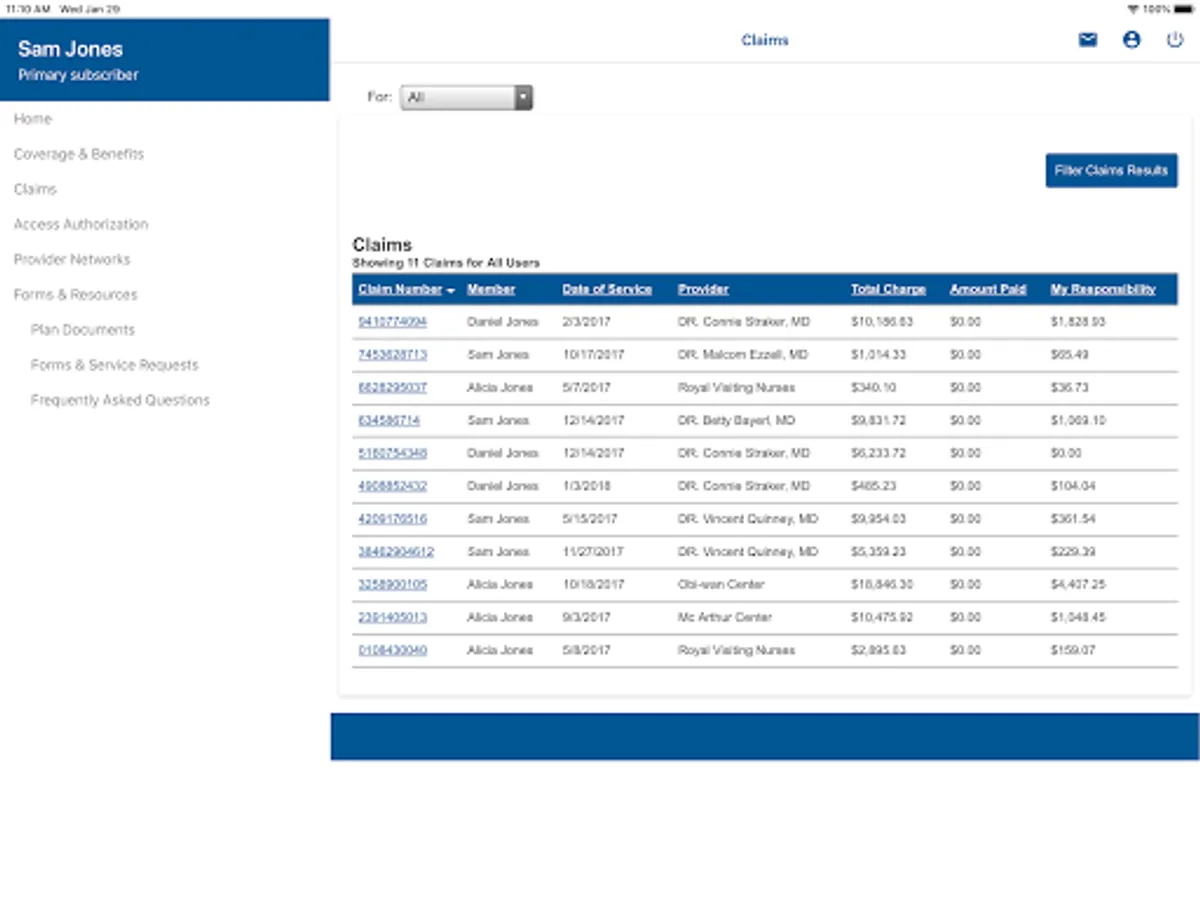The height and width of the screenshot is (900, 1200).
Task: Select Forms & Resources menu item
Action: point(76,294)
